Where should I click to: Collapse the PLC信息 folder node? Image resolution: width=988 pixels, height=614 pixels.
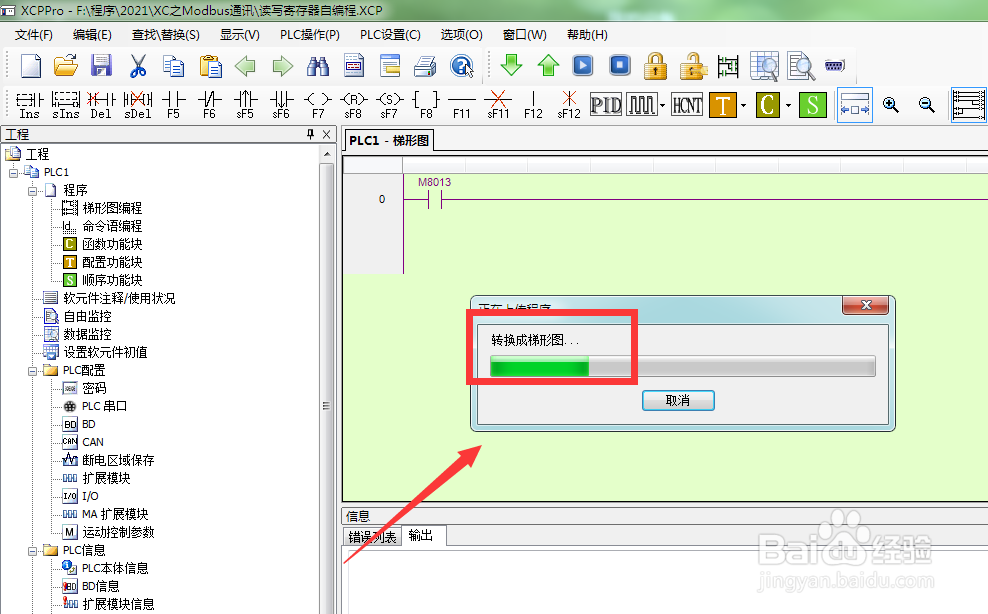point(32,551)
